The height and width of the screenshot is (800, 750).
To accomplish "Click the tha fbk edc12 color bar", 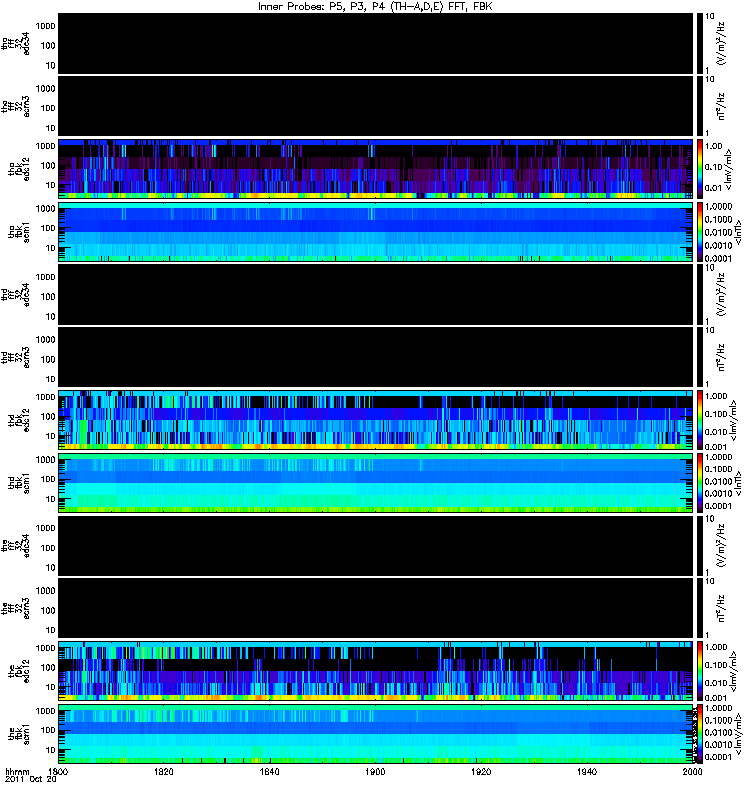I will point(699,169).
